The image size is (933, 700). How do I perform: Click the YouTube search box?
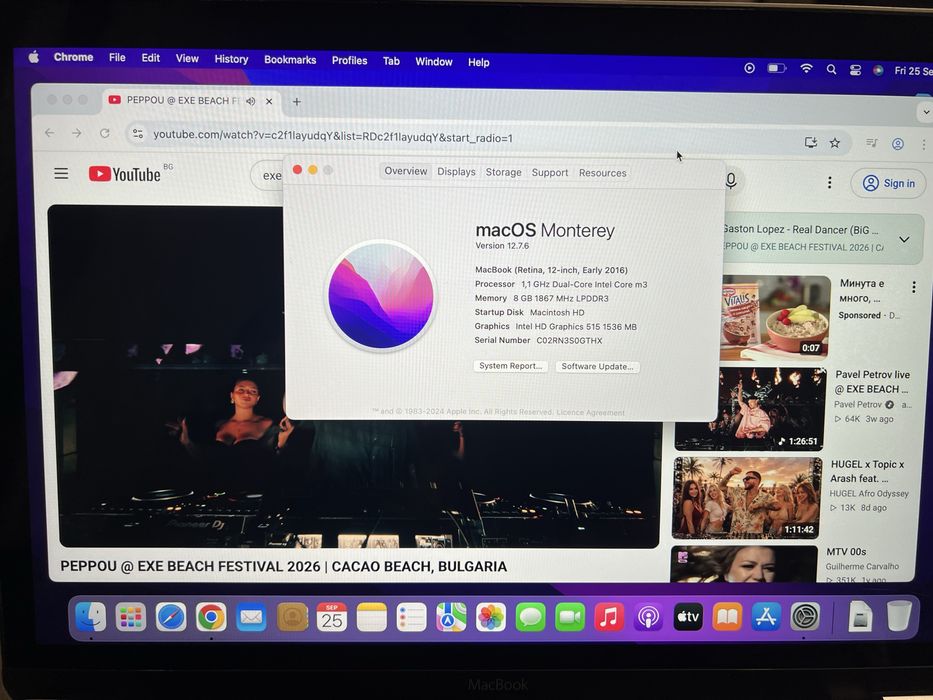[x=267, y=176]
